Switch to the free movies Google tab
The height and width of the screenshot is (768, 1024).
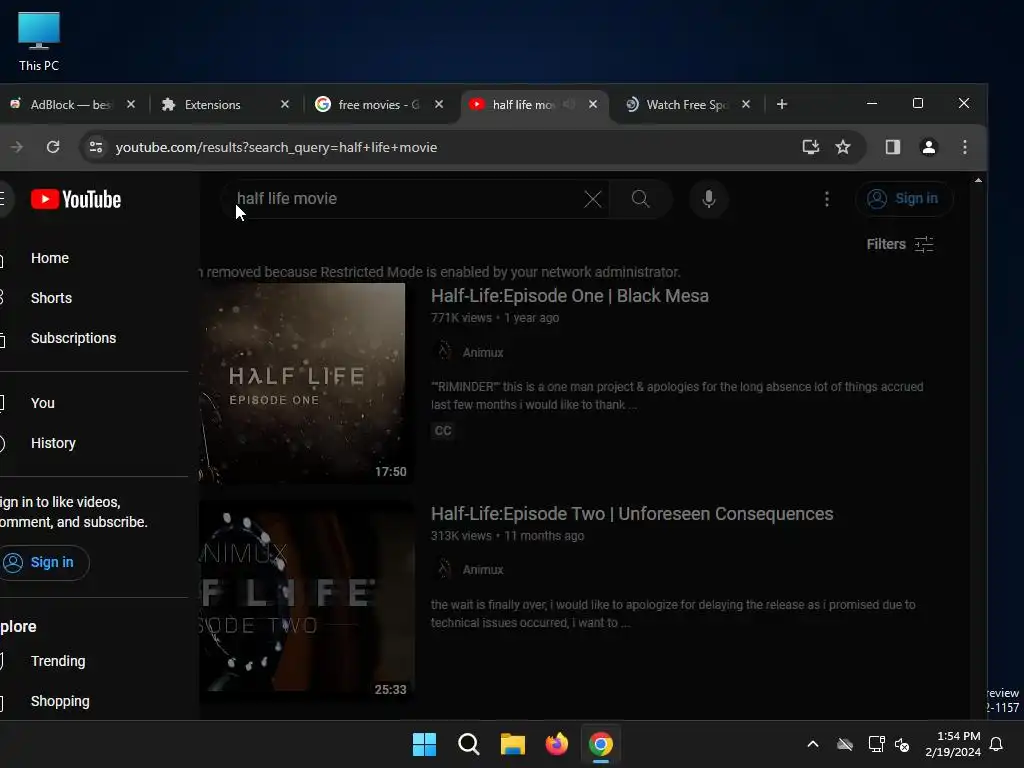tap(376, 104)
